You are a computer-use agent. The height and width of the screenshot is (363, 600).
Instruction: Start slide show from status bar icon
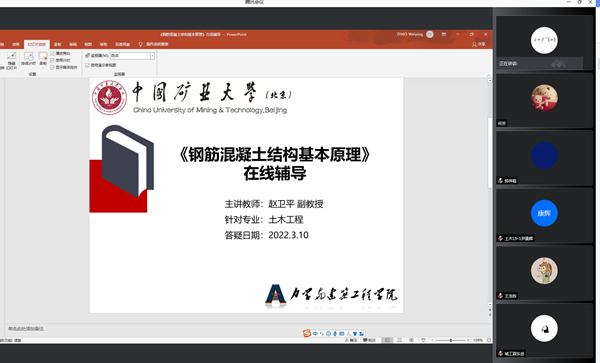click(423, 340)
